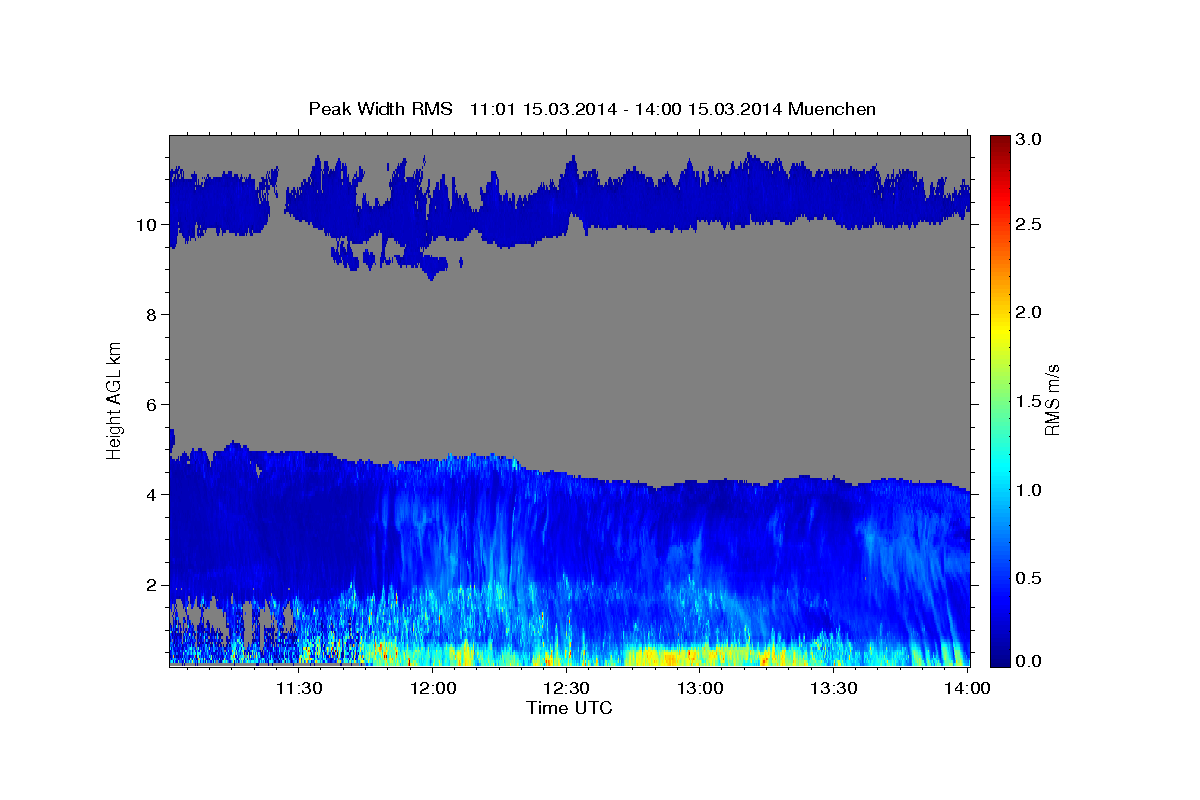Click the "Muenchen" location in title
This screenshot has height=800, width=1200.
click(x=832, y=108)
